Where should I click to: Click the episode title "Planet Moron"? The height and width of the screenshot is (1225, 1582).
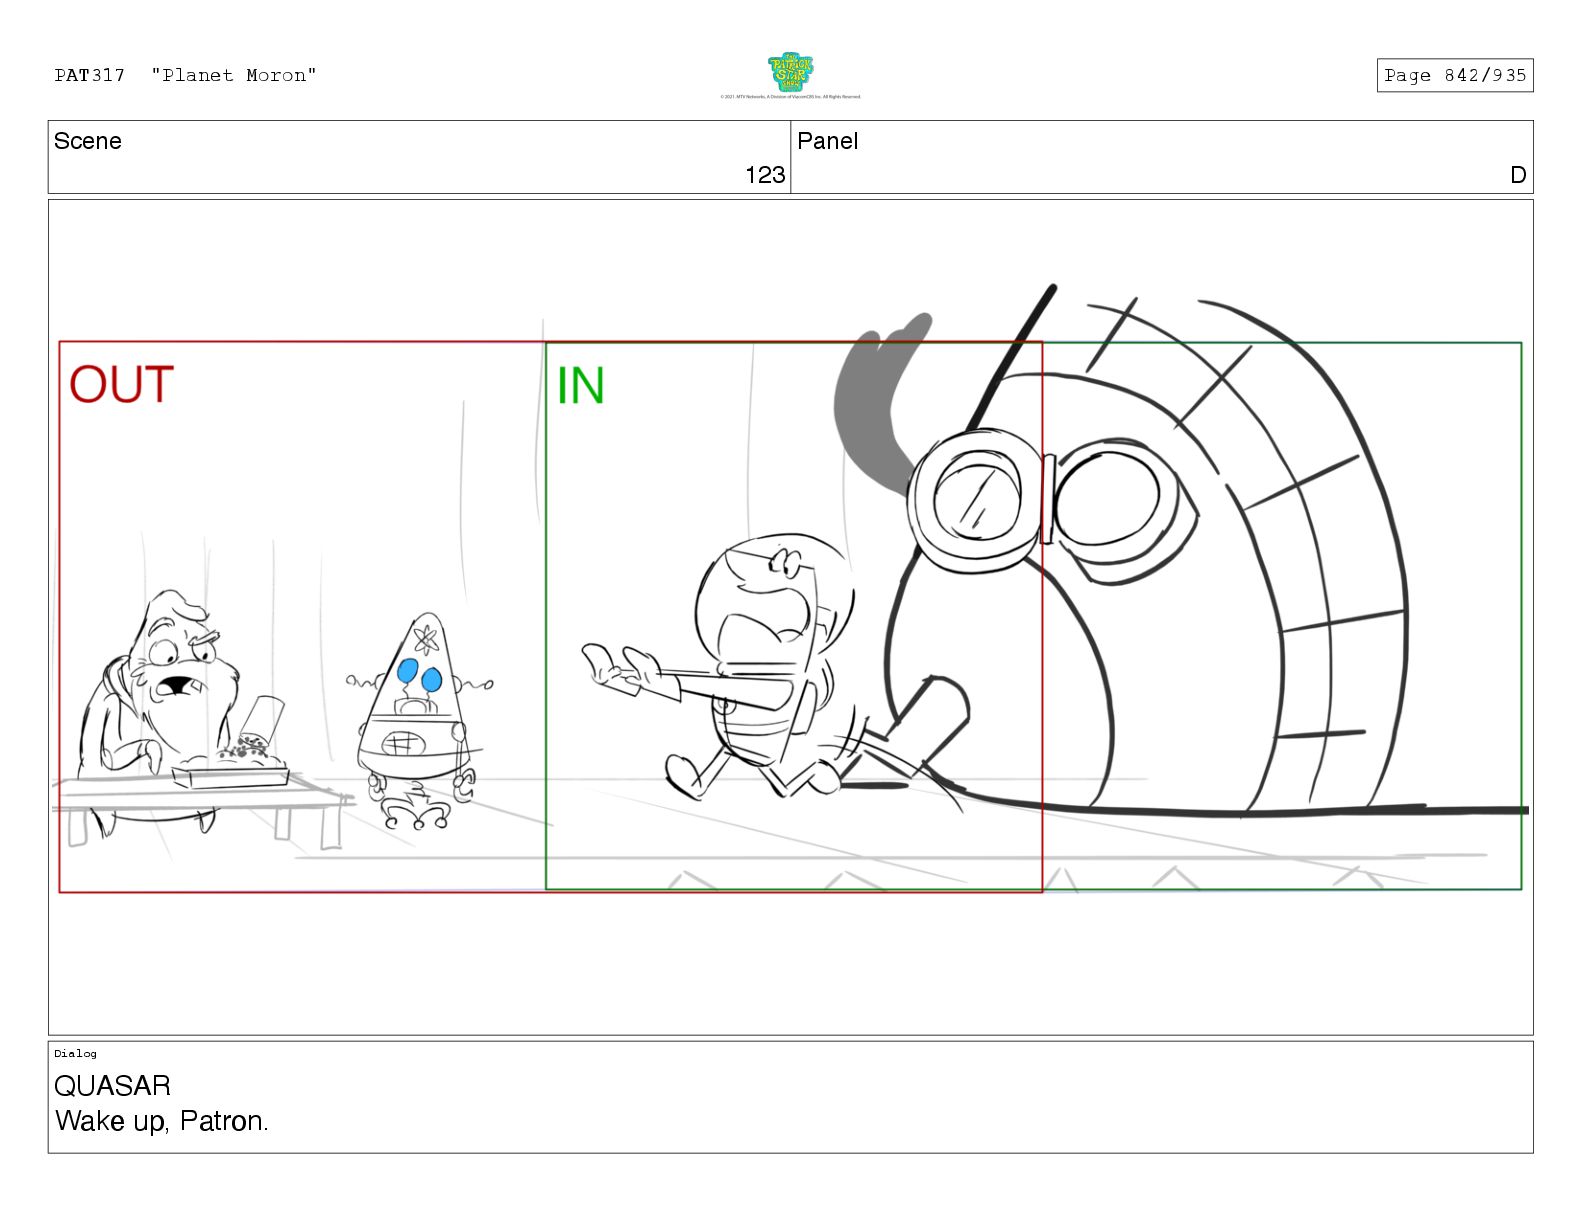234,75
